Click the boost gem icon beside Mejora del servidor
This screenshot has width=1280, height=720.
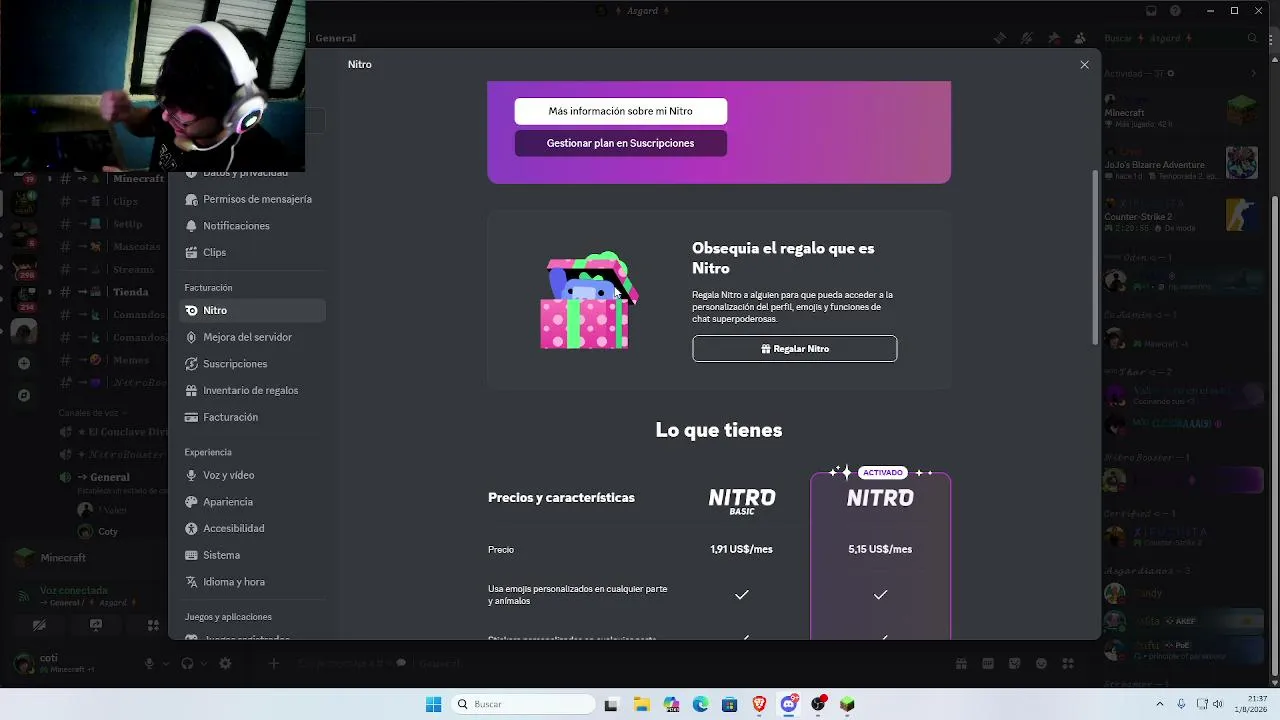(x=191, y=337)
